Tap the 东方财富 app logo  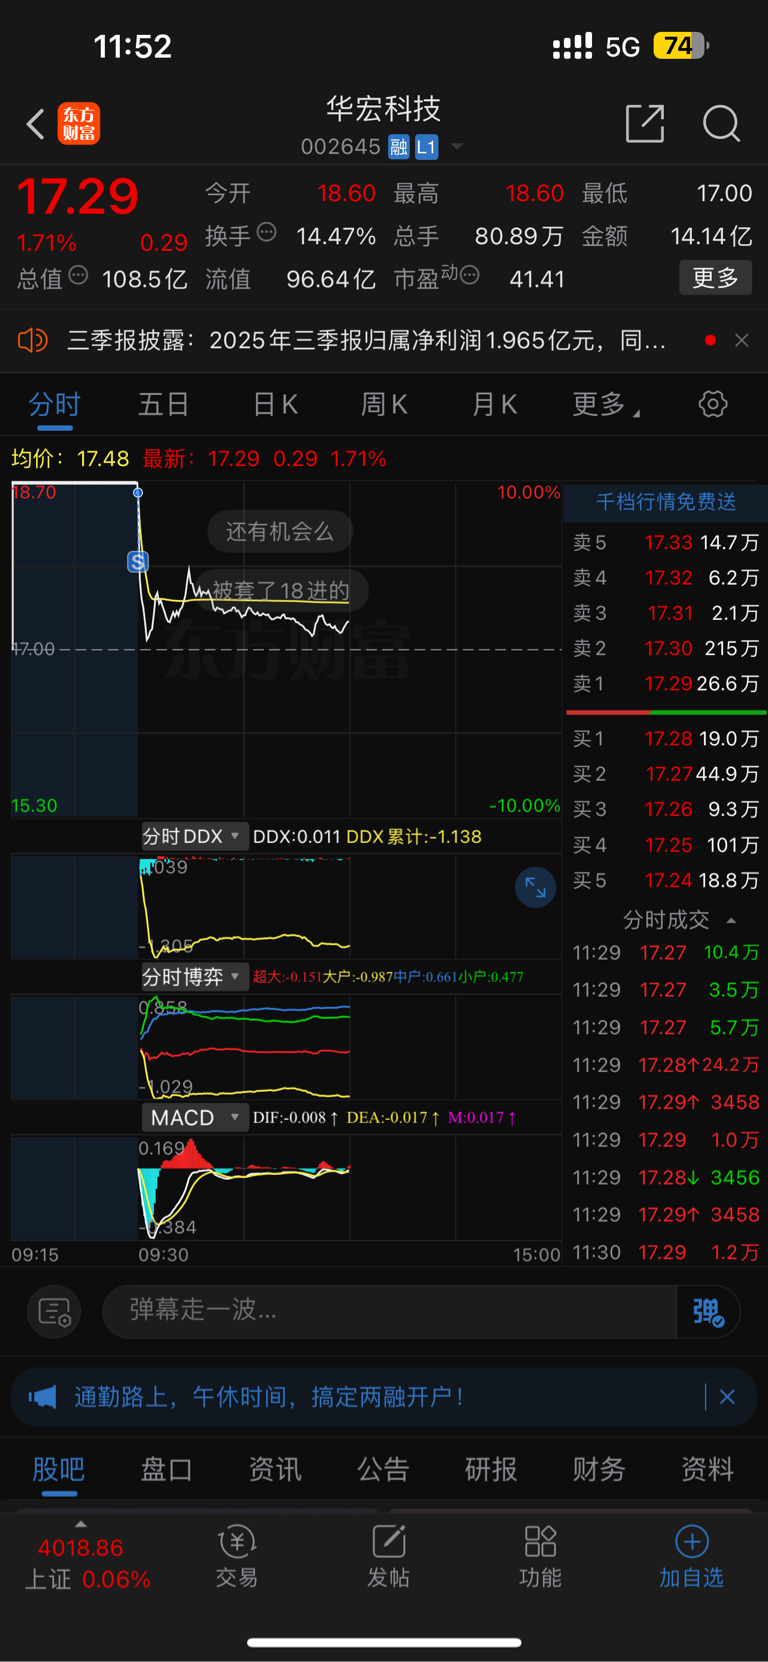pos(79,124)
